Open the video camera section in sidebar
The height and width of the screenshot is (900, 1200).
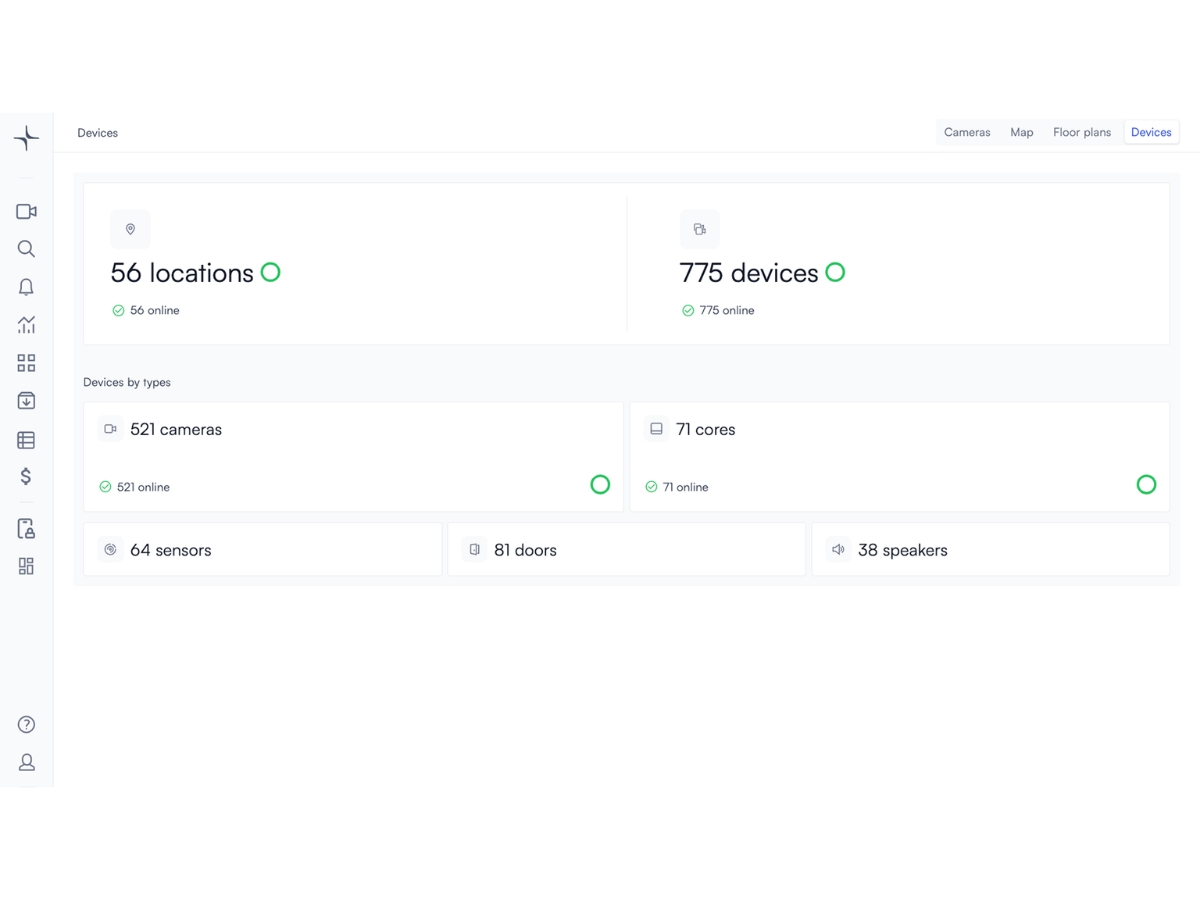click(x=26, y=212)
